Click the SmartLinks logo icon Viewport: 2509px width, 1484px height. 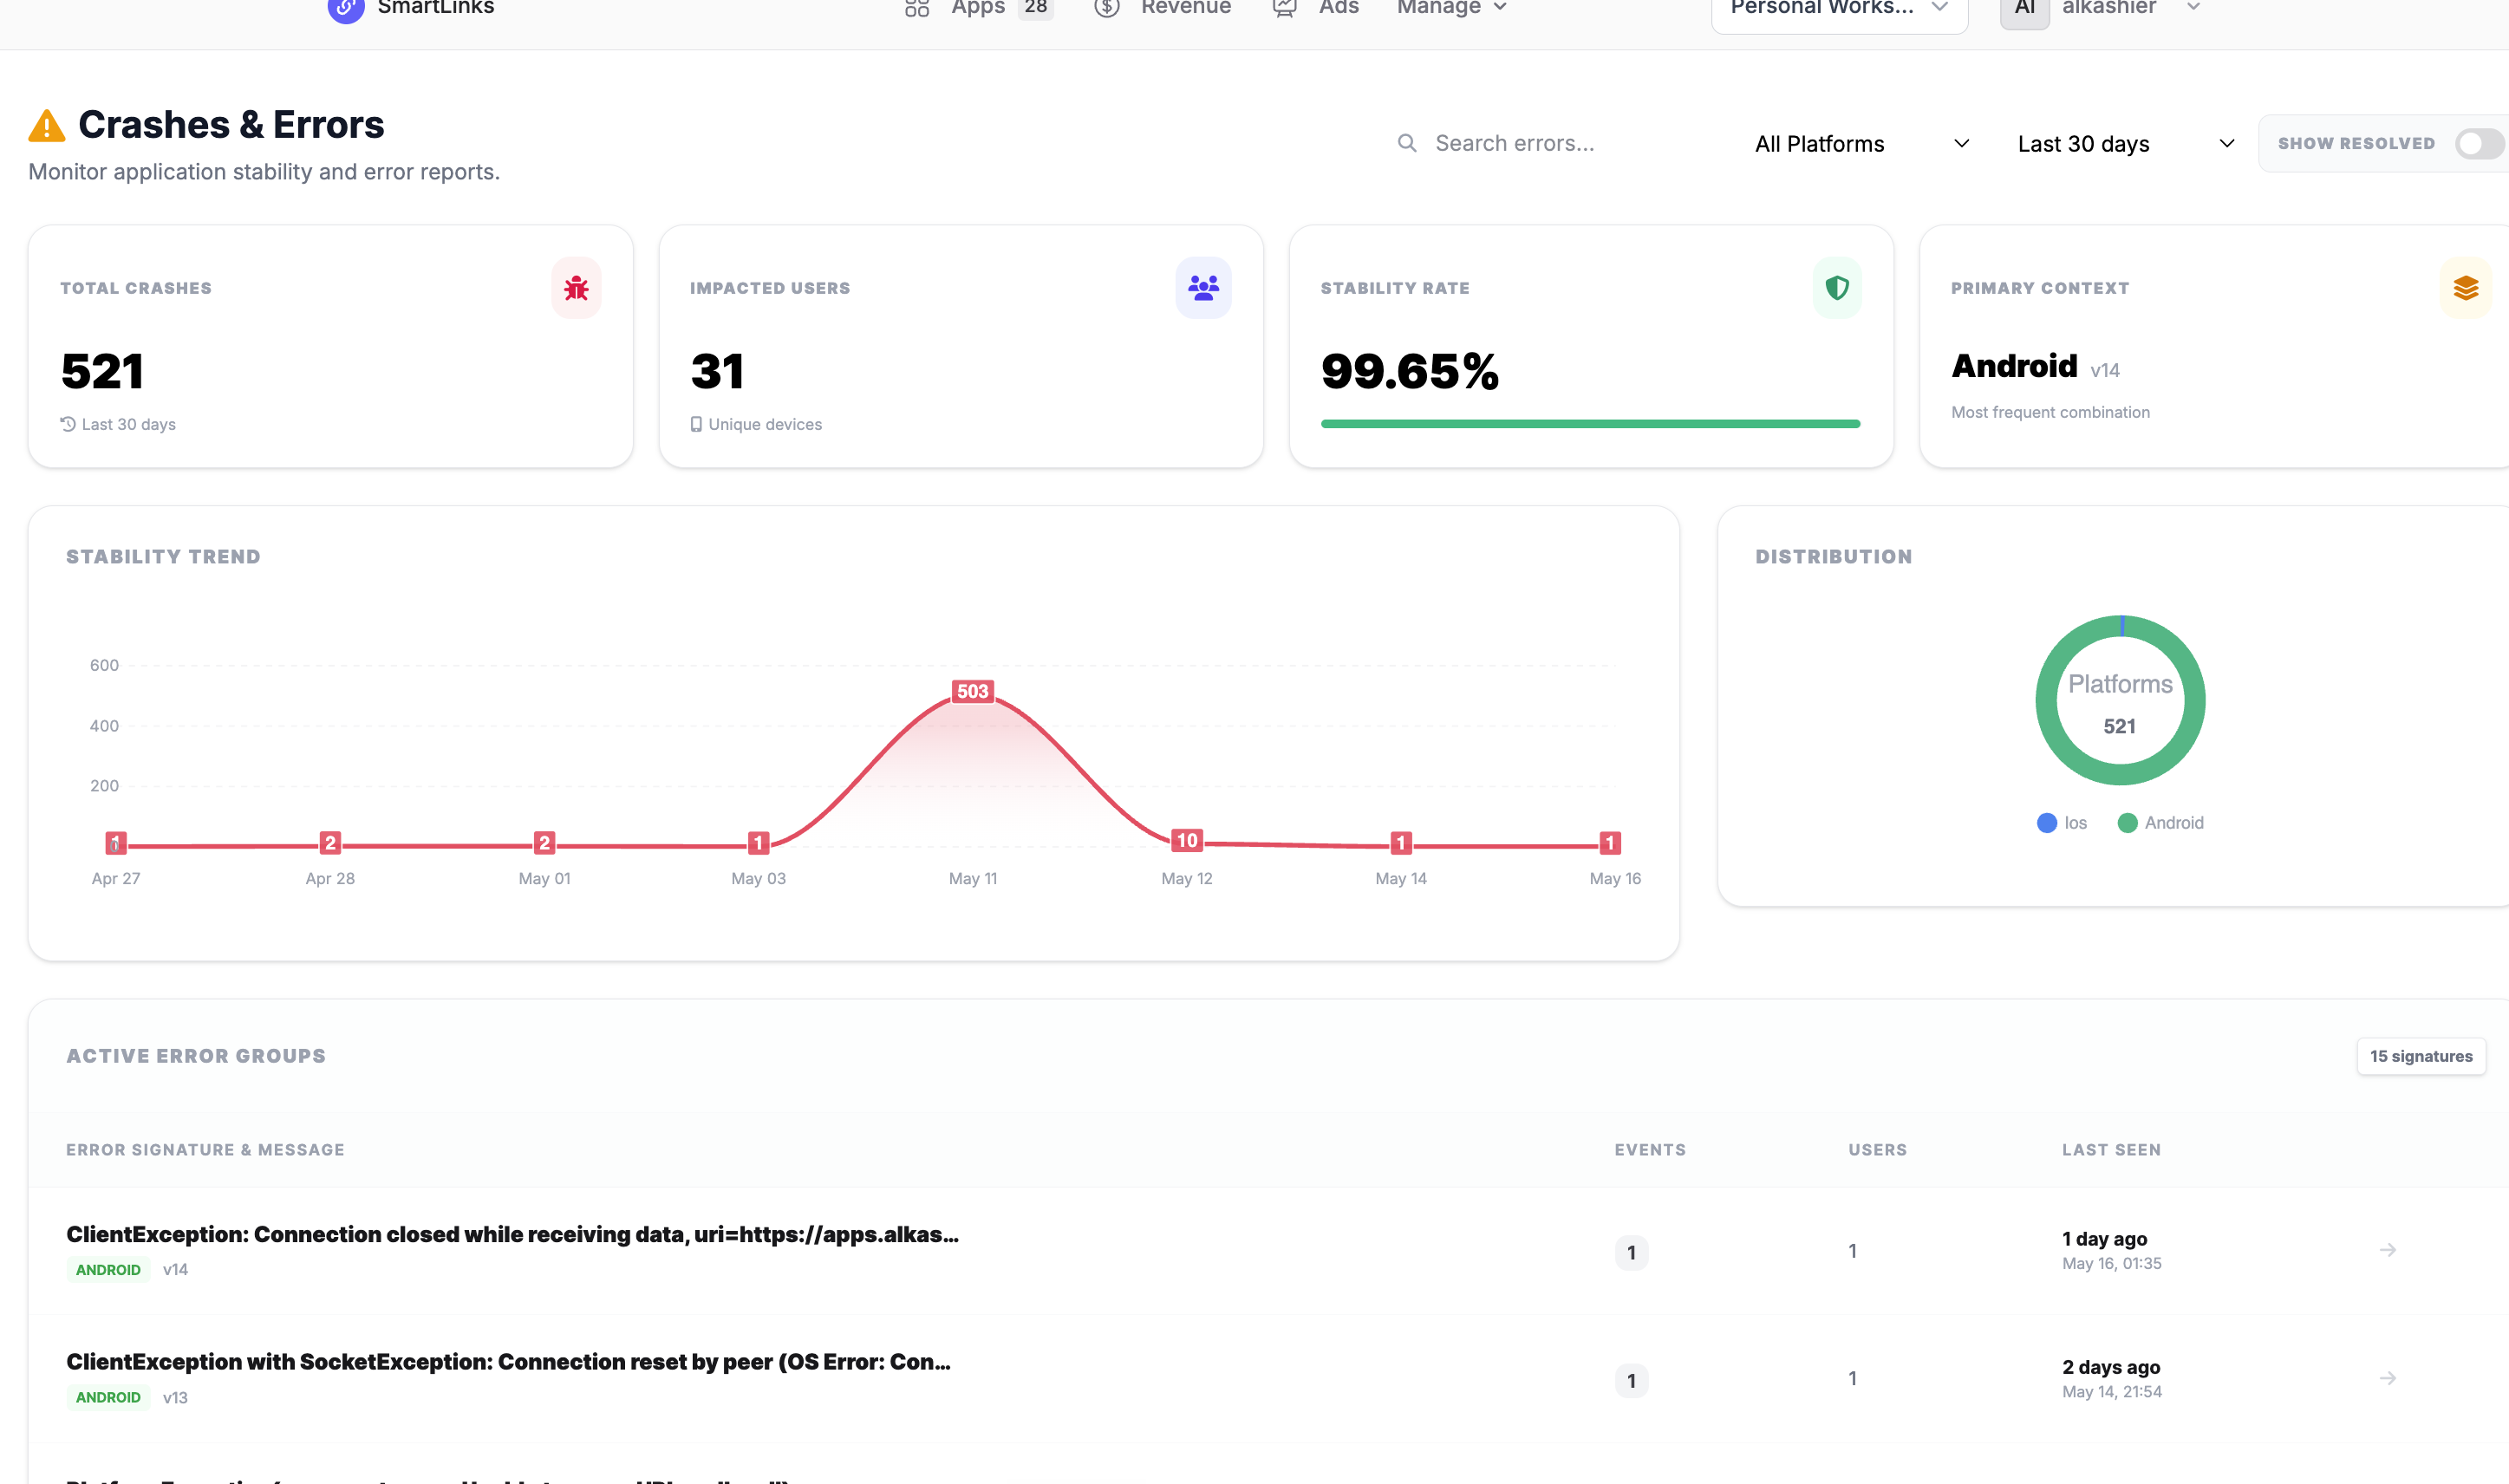pos(345,8)
